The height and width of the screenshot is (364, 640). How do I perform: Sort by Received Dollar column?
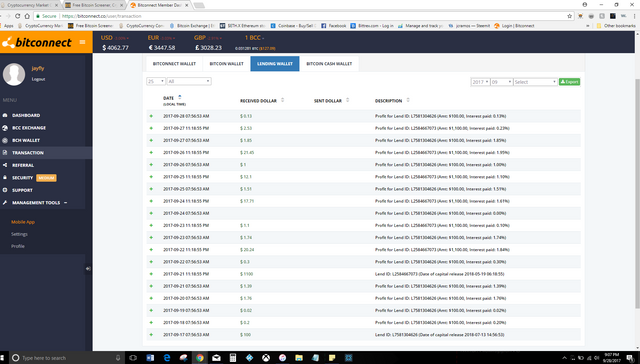(282, 100)
